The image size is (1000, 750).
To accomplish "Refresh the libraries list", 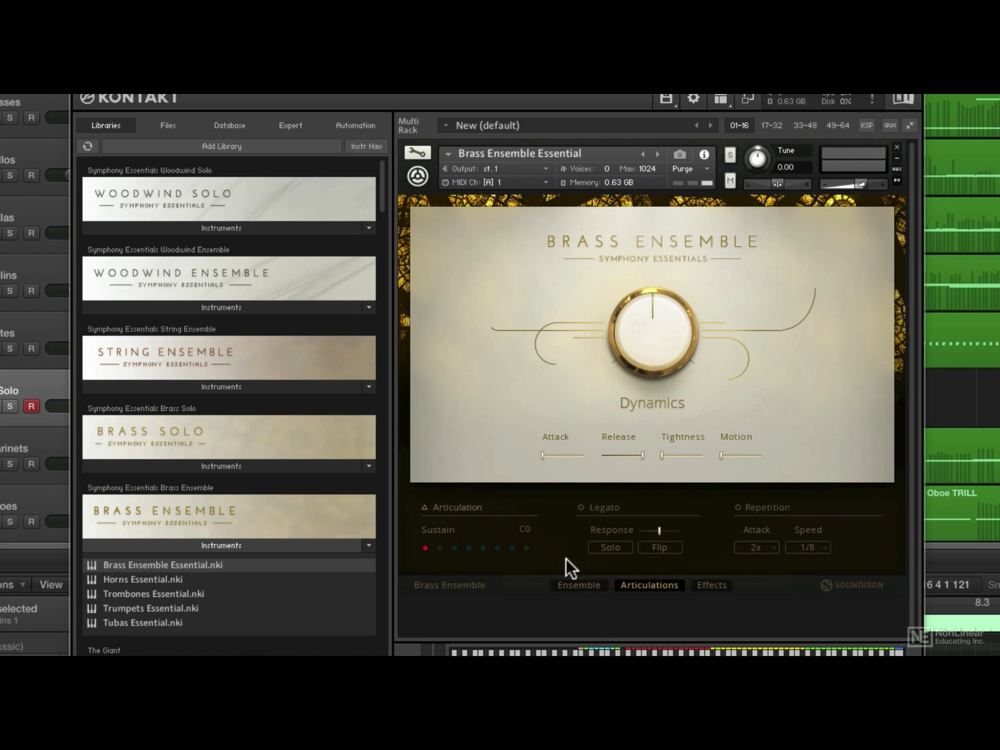I will point(87,146).
